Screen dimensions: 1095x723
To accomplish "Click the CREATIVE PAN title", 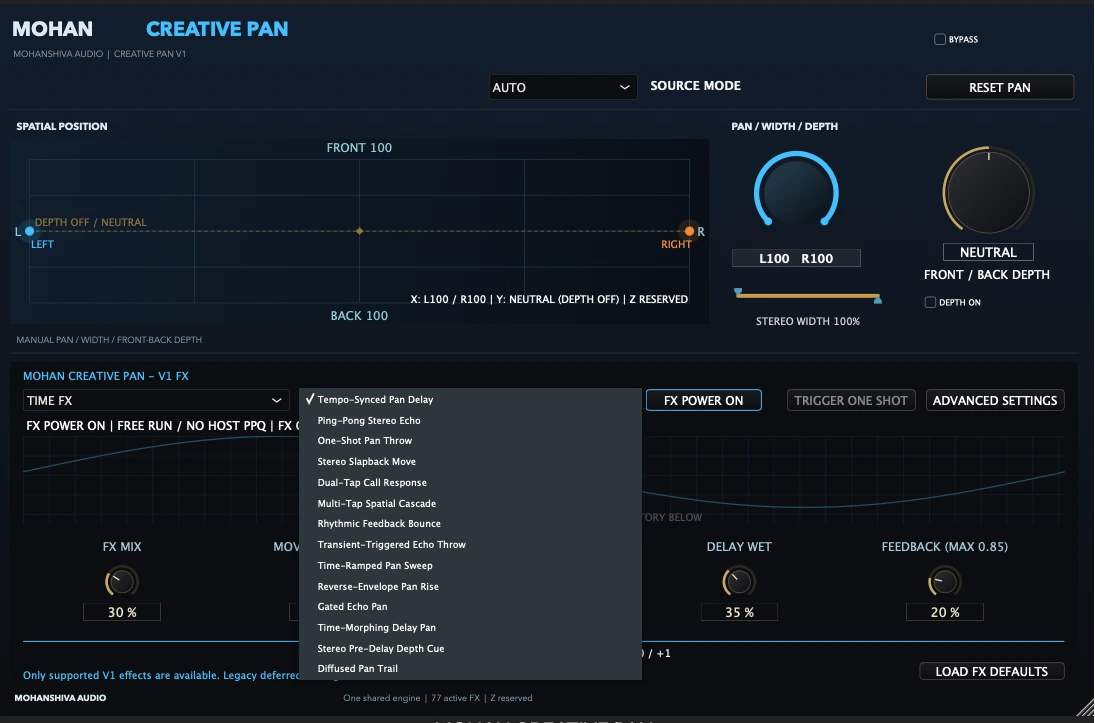I will (x=217, y=29).
